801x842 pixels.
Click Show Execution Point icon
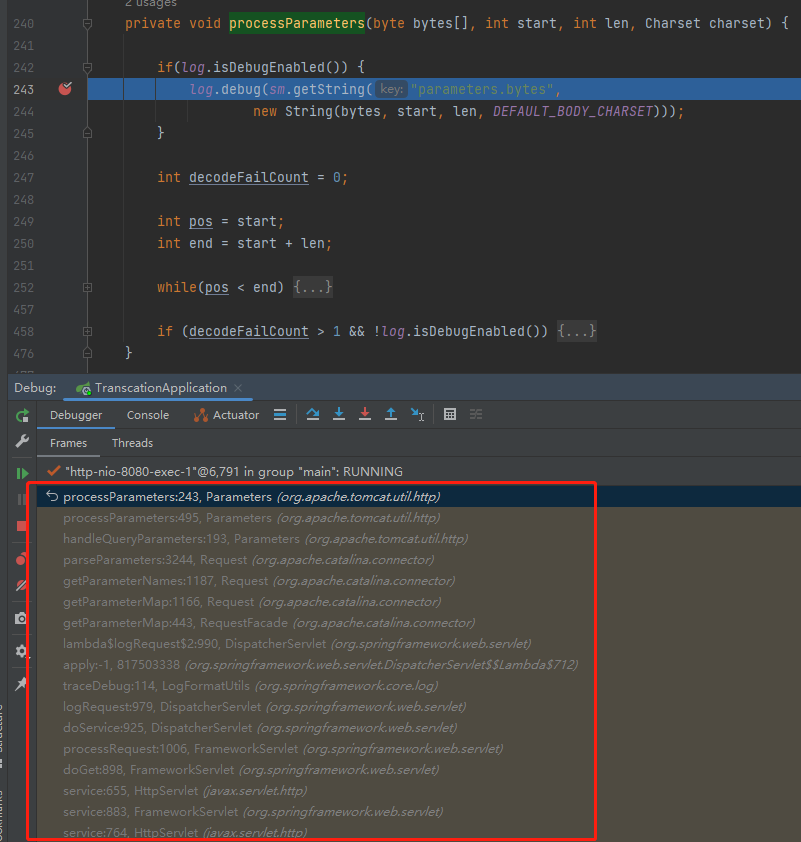(x=280, y=415)
